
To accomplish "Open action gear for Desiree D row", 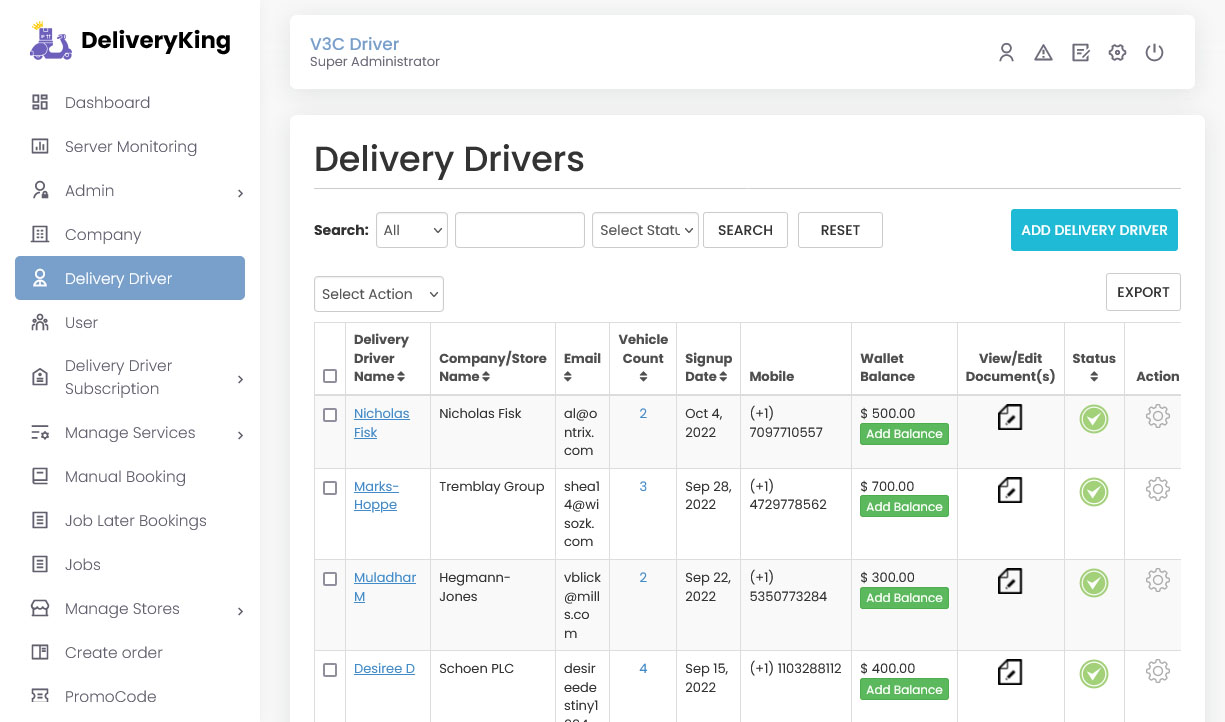I will click(1158, 671).
